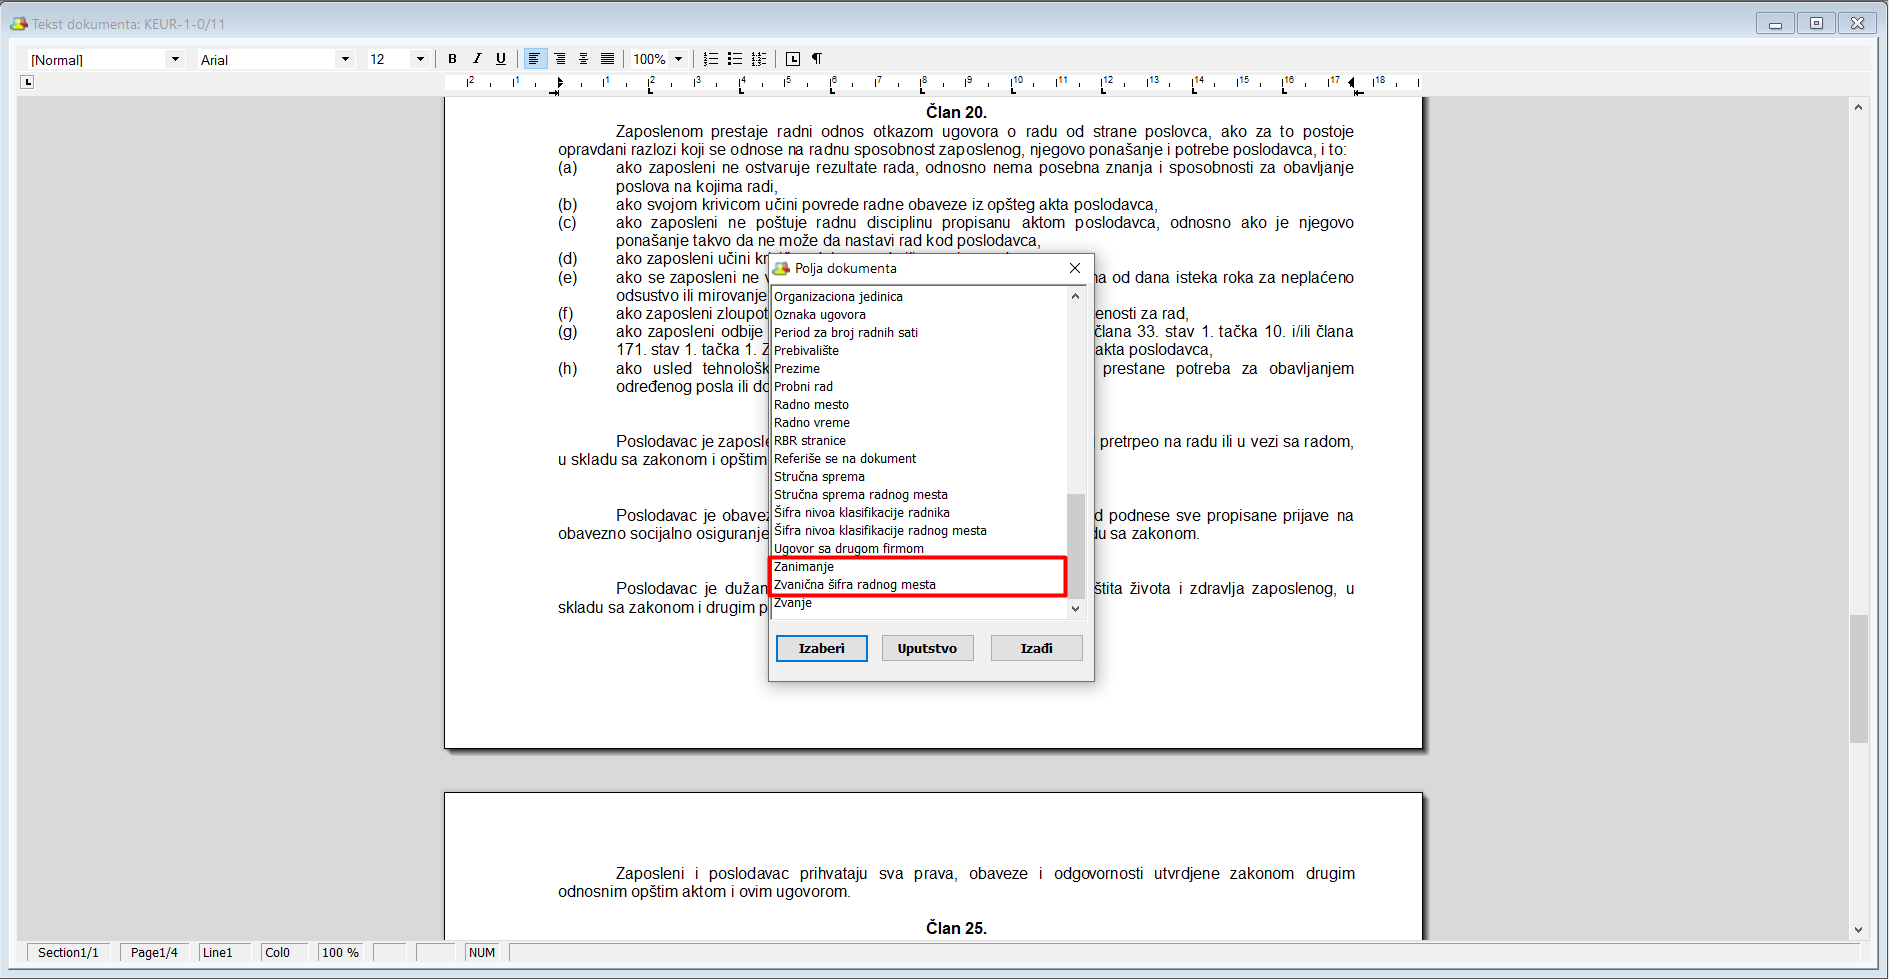Apply bulleted list formatting

[x=735, y=59]
